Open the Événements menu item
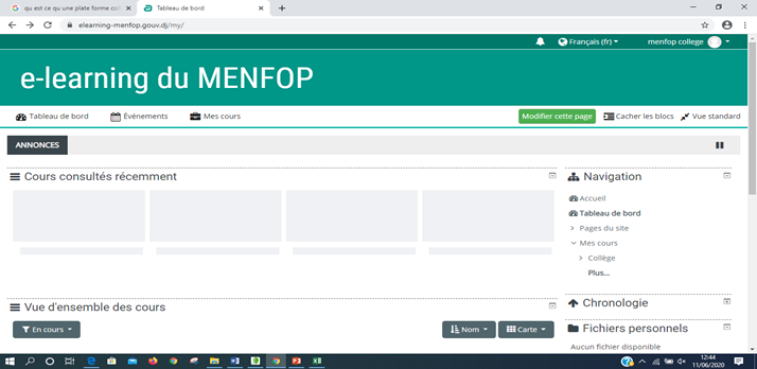The image size is (757, 369). (x=139, y=116)
